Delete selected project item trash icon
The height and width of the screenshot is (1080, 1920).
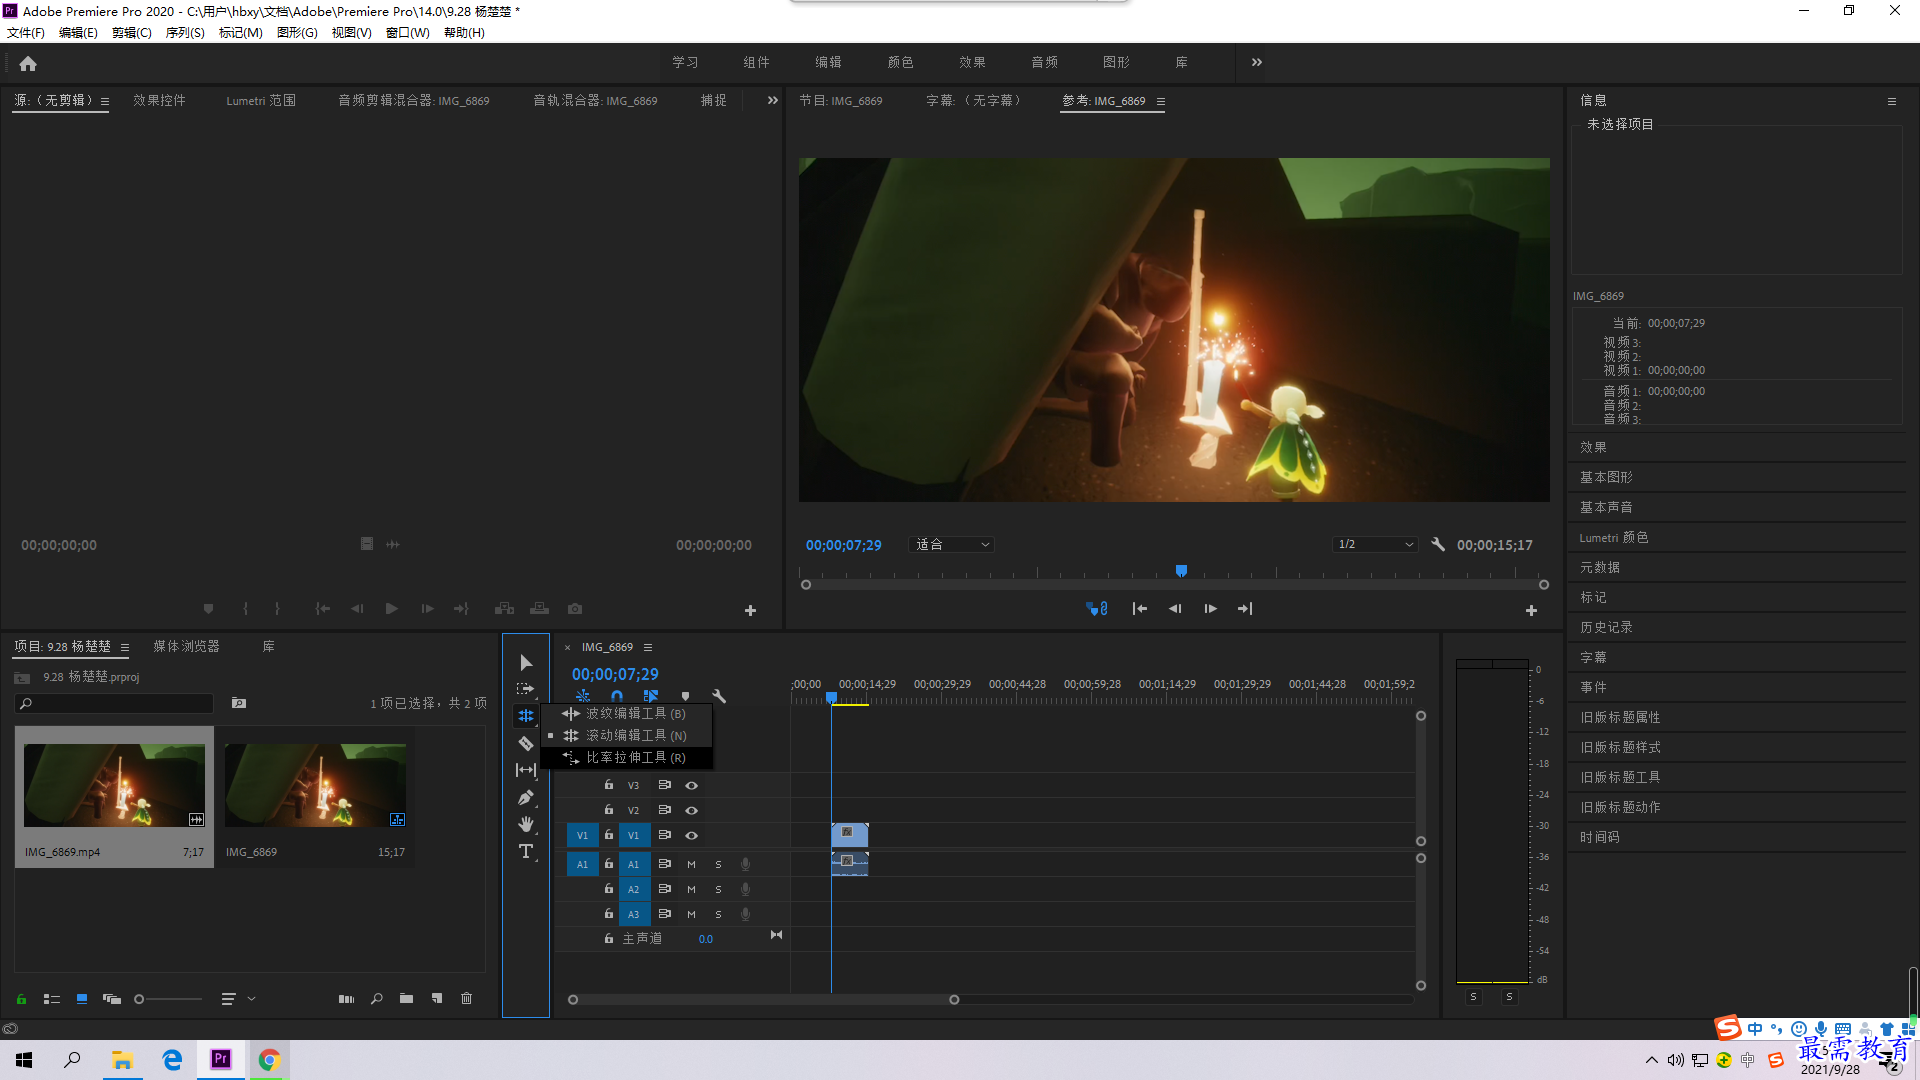(x=466, y=998)
